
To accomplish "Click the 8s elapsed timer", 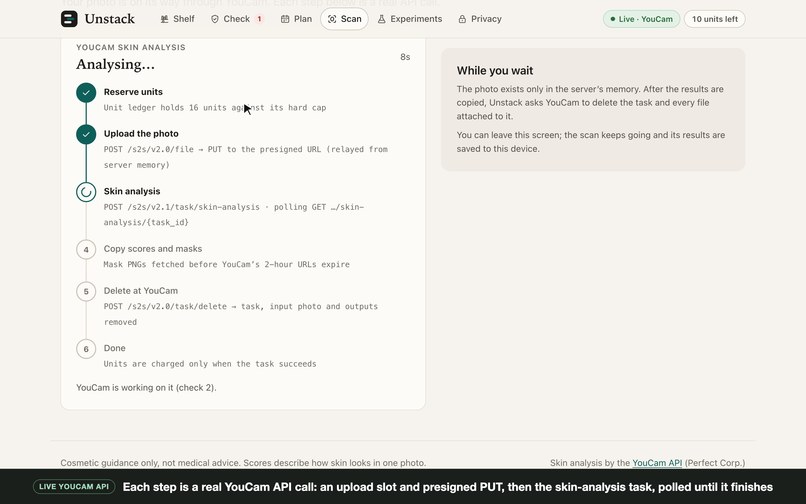I will (x=405, y=57).
